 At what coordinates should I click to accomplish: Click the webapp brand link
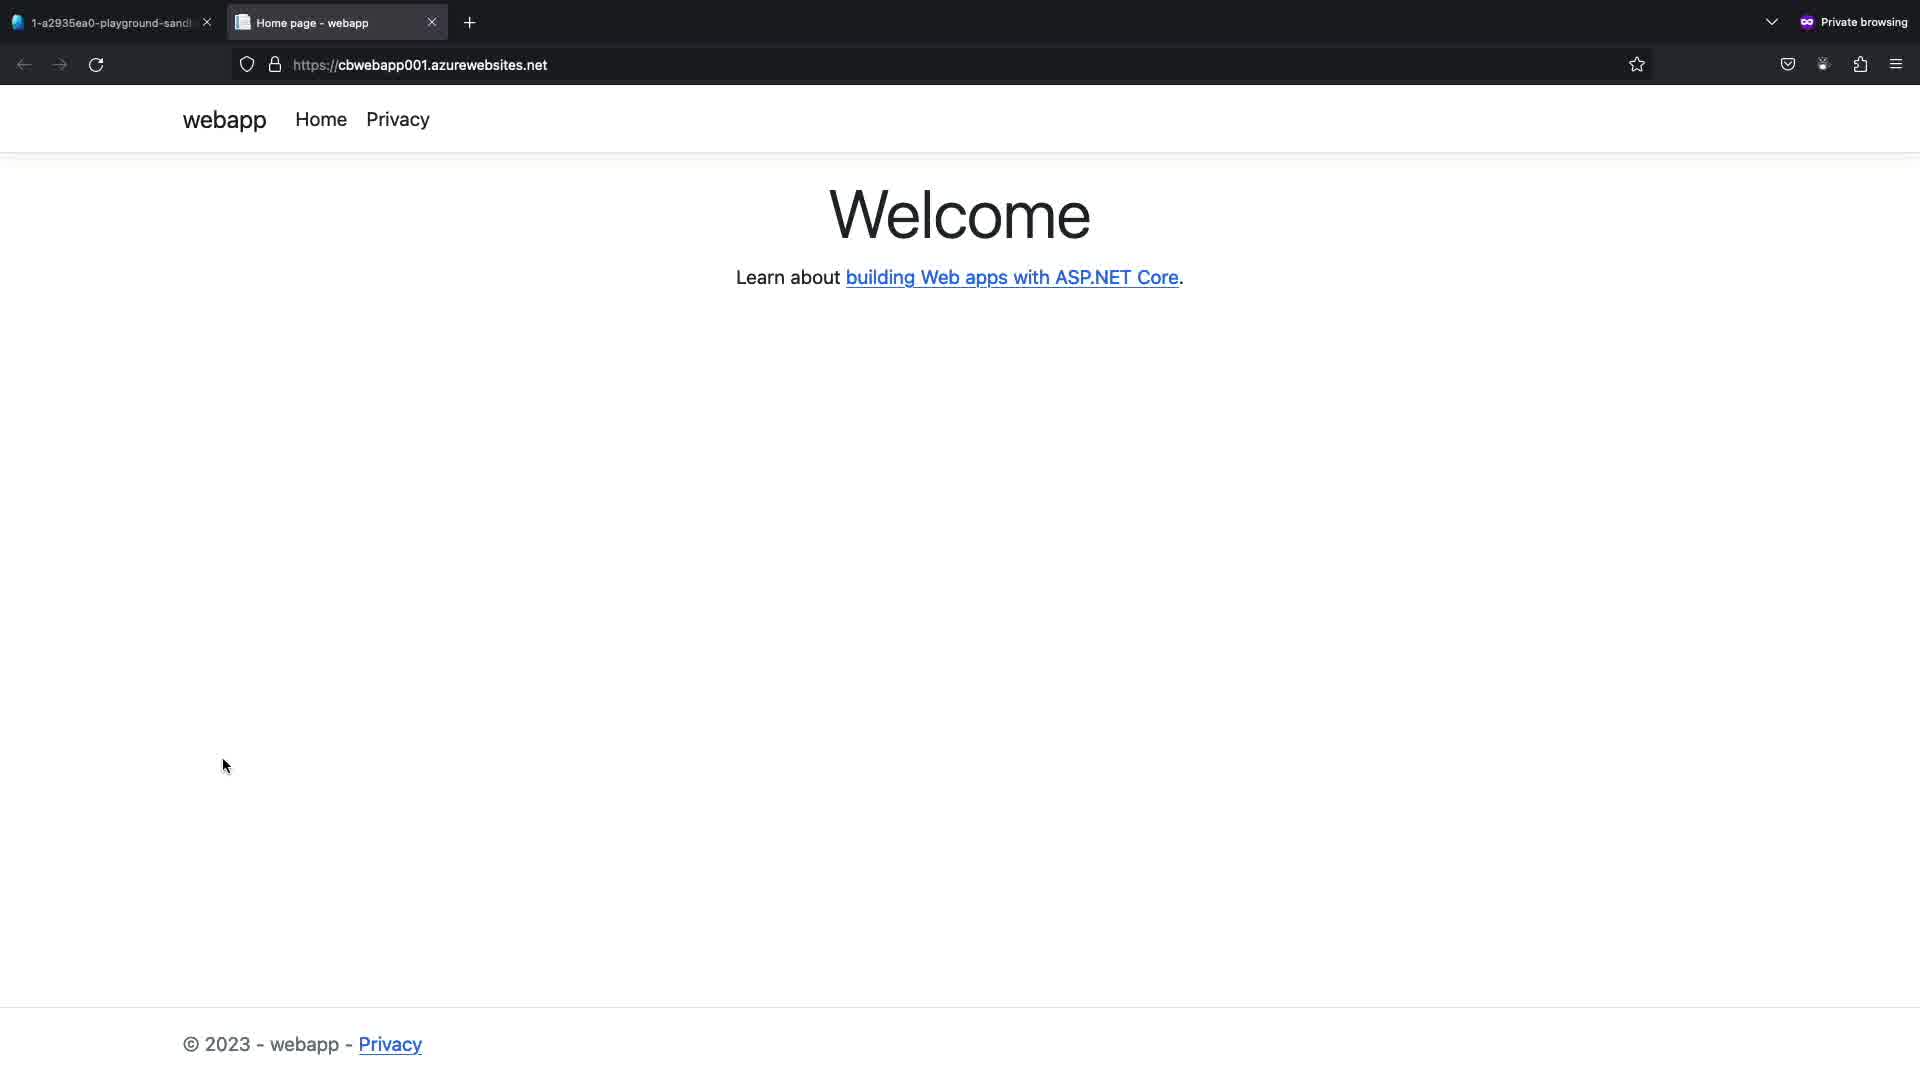(x=224, y=120)
